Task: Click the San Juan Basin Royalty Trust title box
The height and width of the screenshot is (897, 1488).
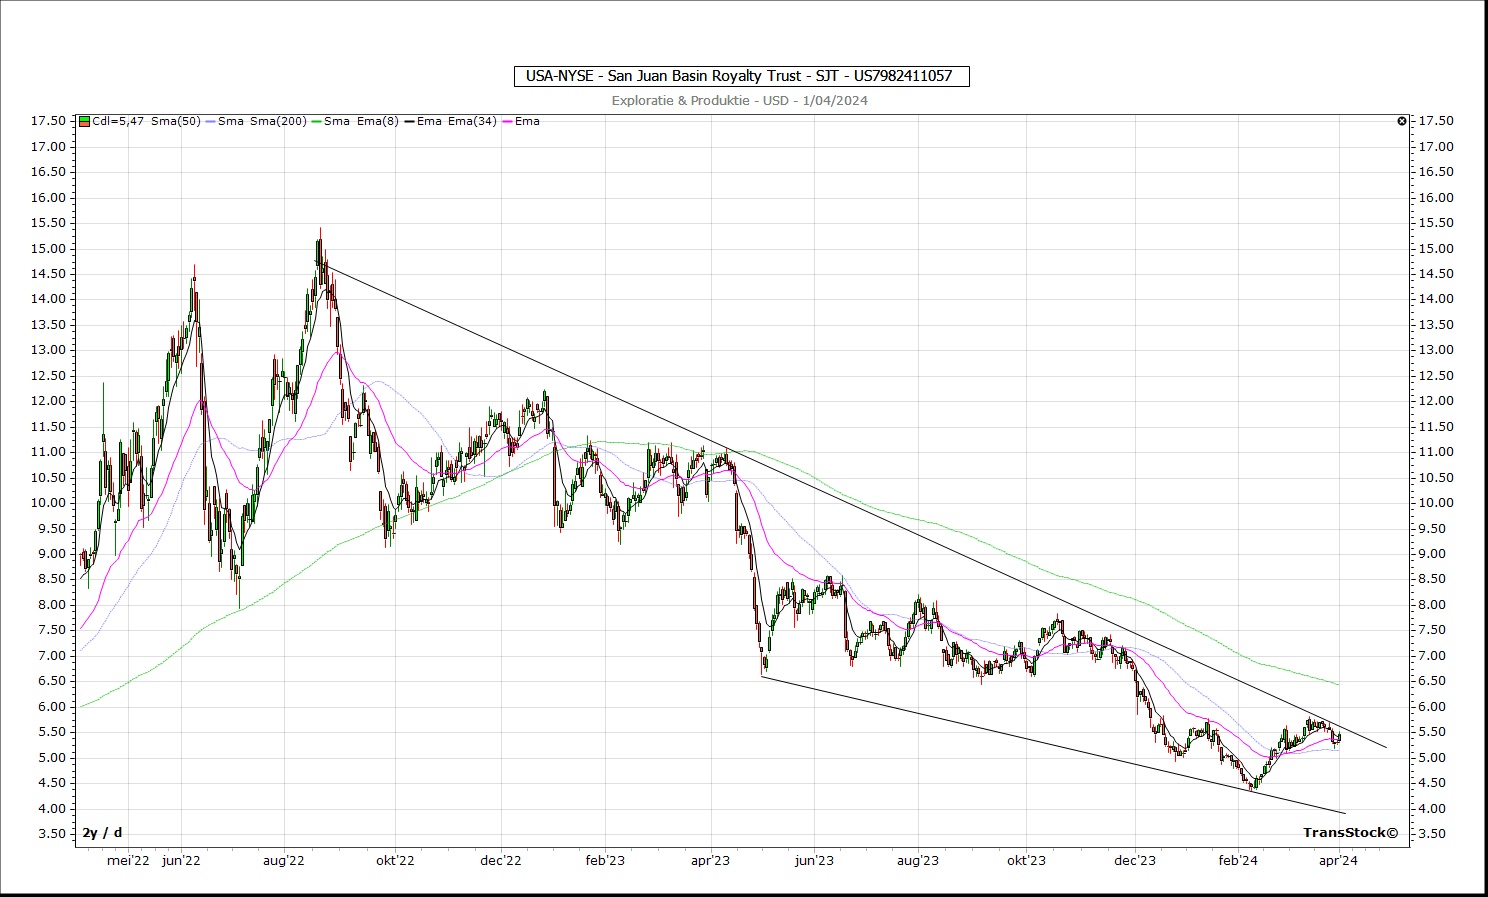Action: click(x=740, y=76)
